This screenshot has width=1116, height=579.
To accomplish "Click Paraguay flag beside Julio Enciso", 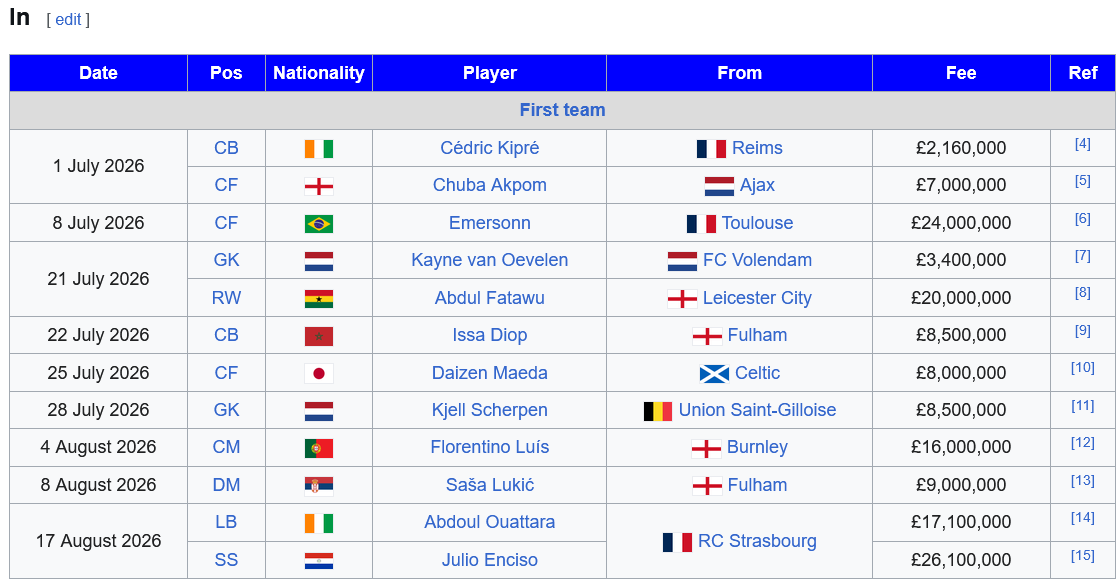I will click(x=319, y=561).
